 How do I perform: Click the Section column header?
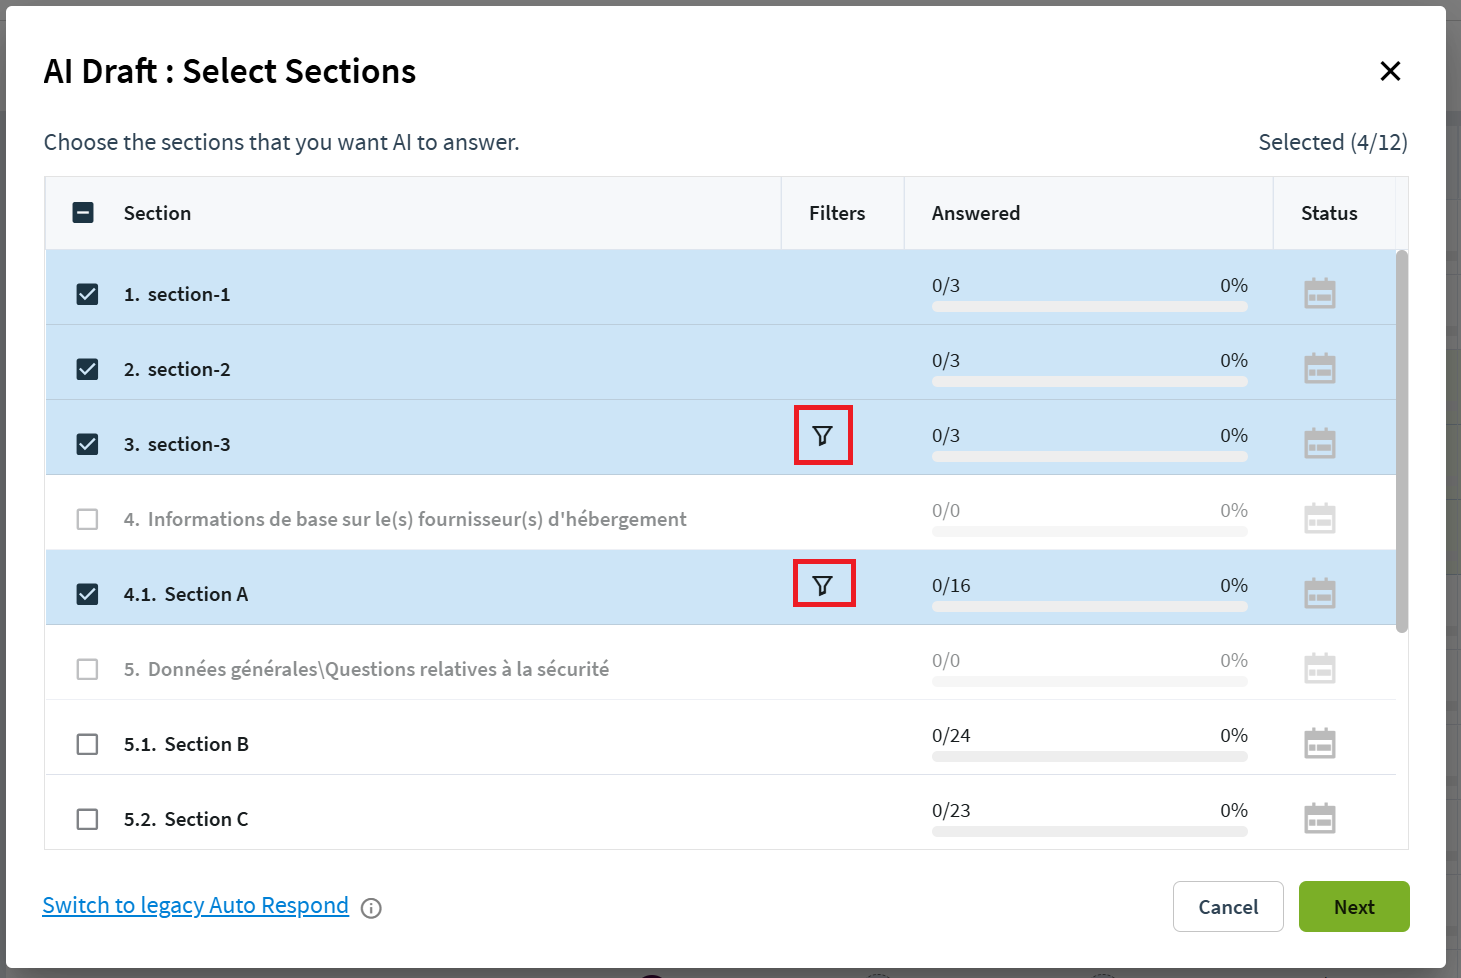(157, 213)
